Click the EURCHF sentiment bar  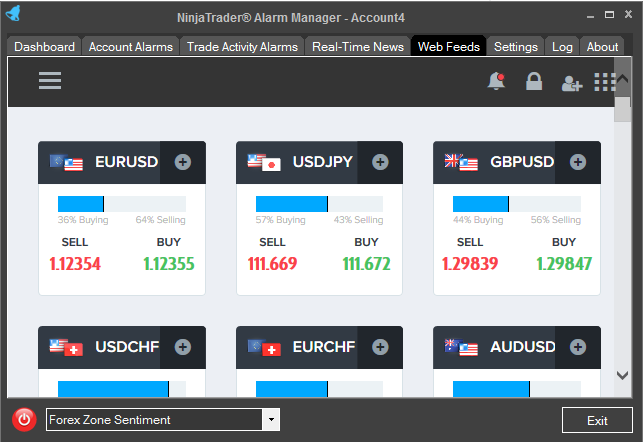[x=320, y=389]
